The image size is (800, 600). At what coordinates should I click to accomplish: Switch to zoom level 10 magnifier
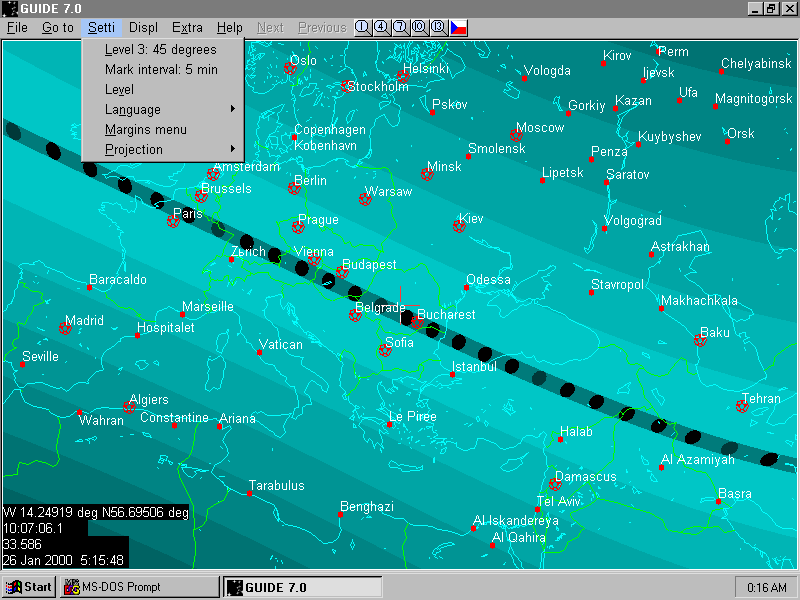coord(419,27)
